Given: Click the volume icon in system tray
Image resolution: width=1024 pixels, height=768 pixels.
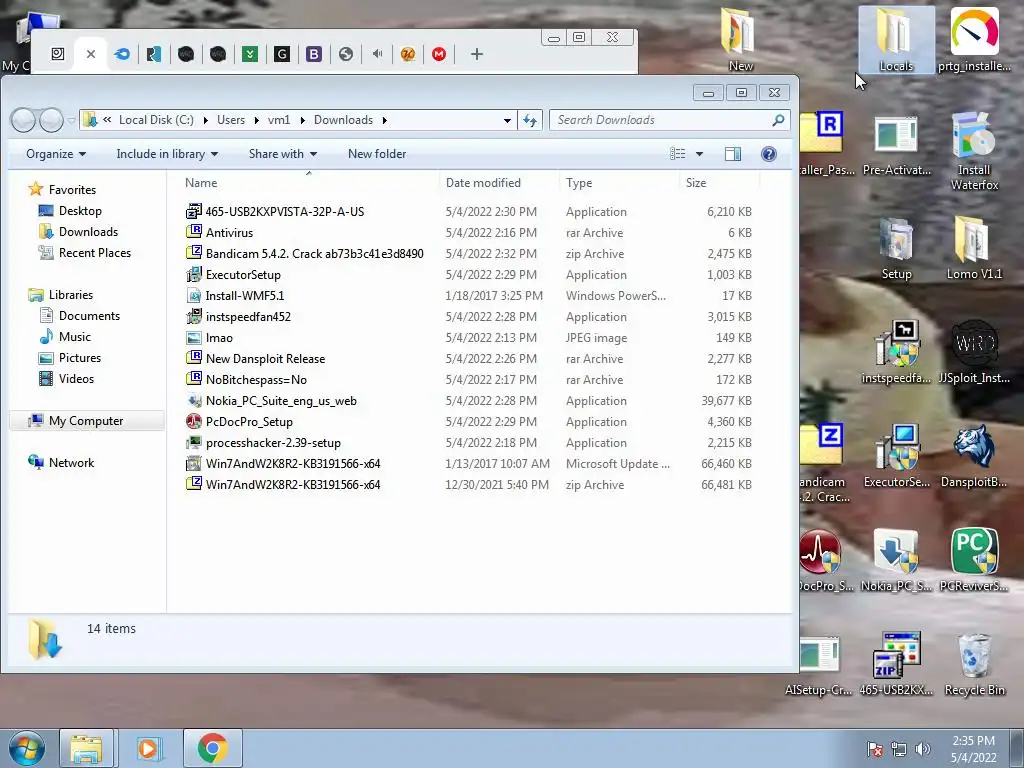Looking at the screenshot, I should pos(922,749).
